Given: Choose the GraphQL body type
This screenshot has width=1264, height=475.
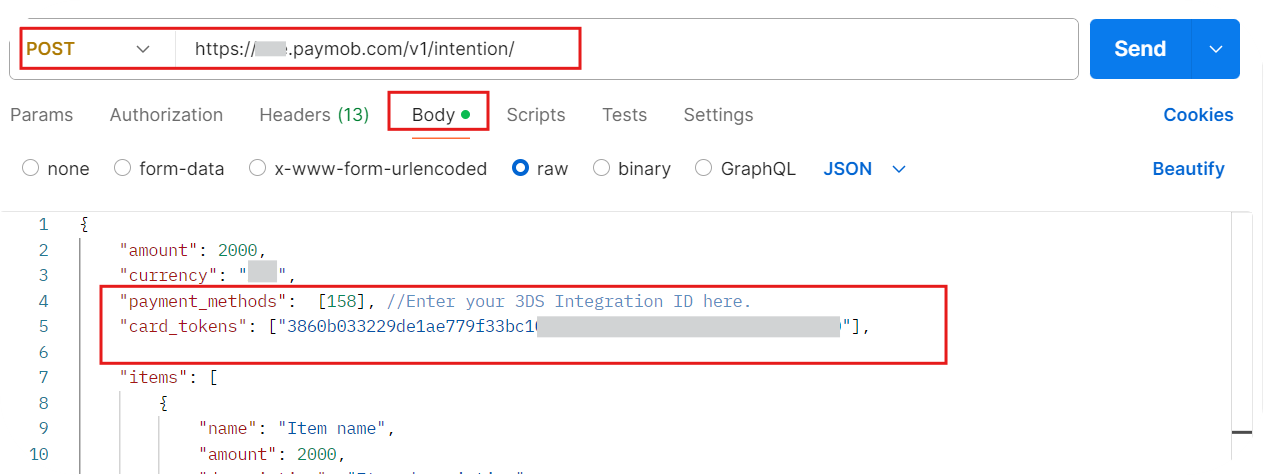Looking at the screenshot, I should point(704,169).
